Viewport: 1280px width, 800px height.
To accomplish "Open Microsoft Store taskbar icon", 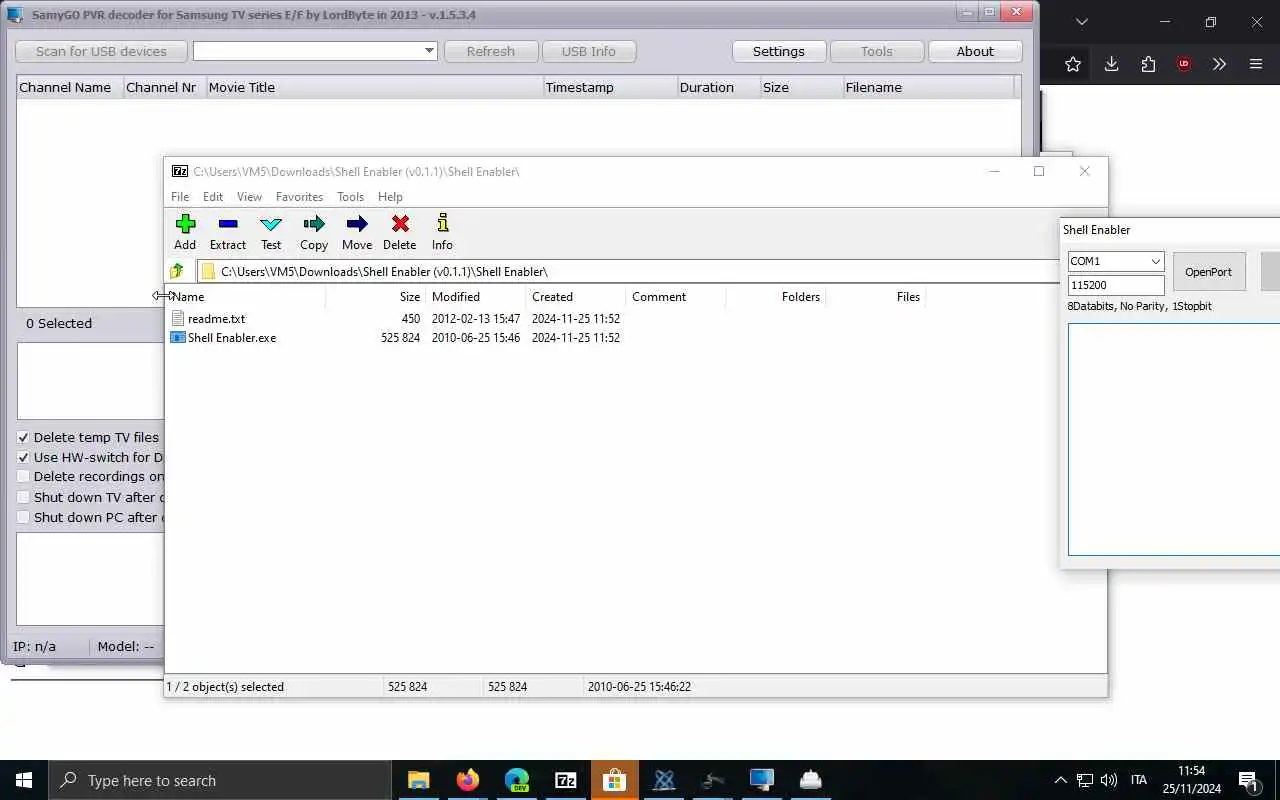I will point(614,780).
